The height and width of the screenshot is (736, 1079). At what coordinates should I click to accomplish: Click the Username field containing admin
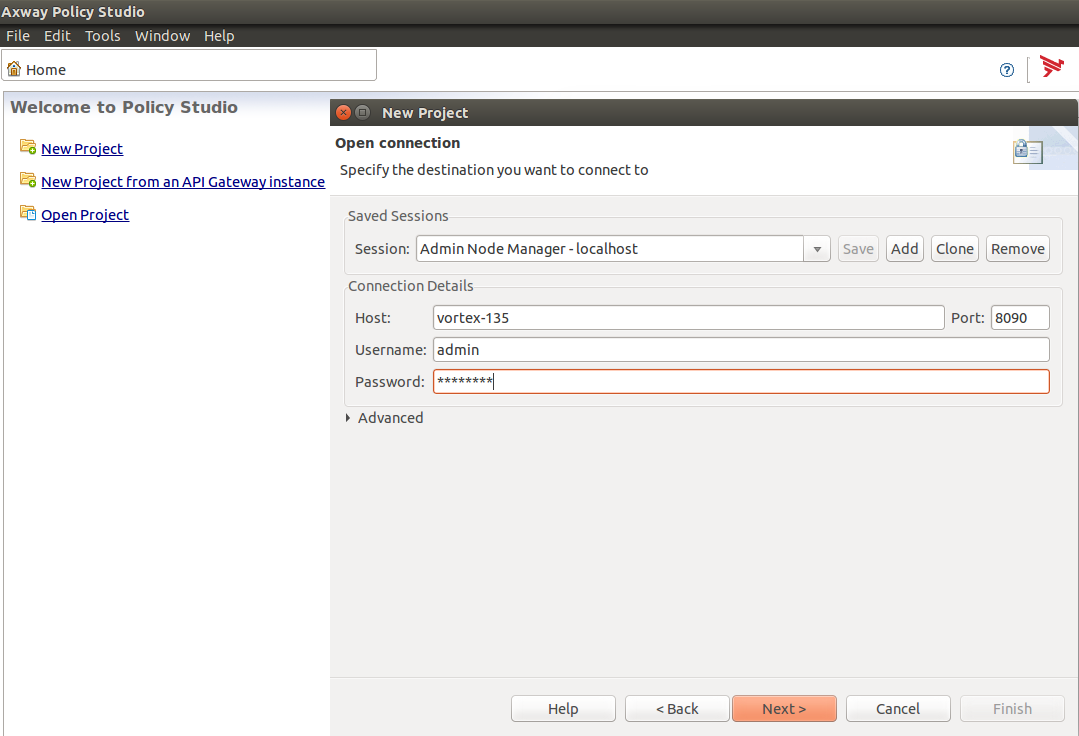pos(741,349)
